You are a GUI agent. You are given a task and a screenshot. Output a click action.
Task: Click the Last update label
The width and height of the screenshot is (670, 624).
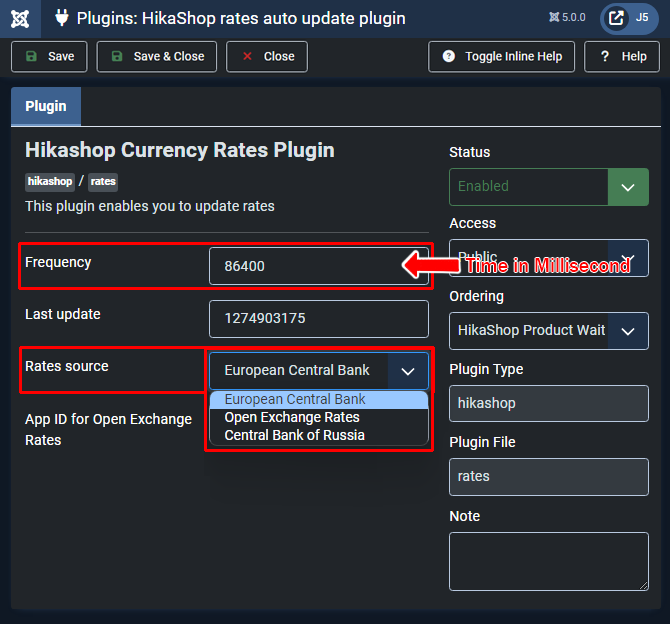point(63,314)
